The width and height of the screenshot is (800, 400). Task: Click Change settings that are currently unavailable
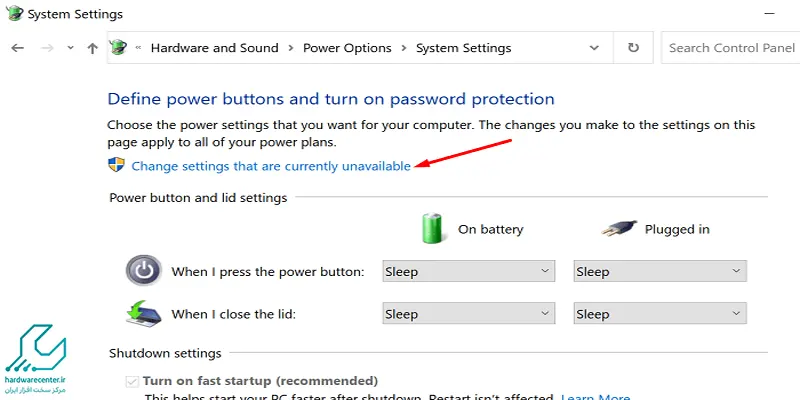pos(271,166)
